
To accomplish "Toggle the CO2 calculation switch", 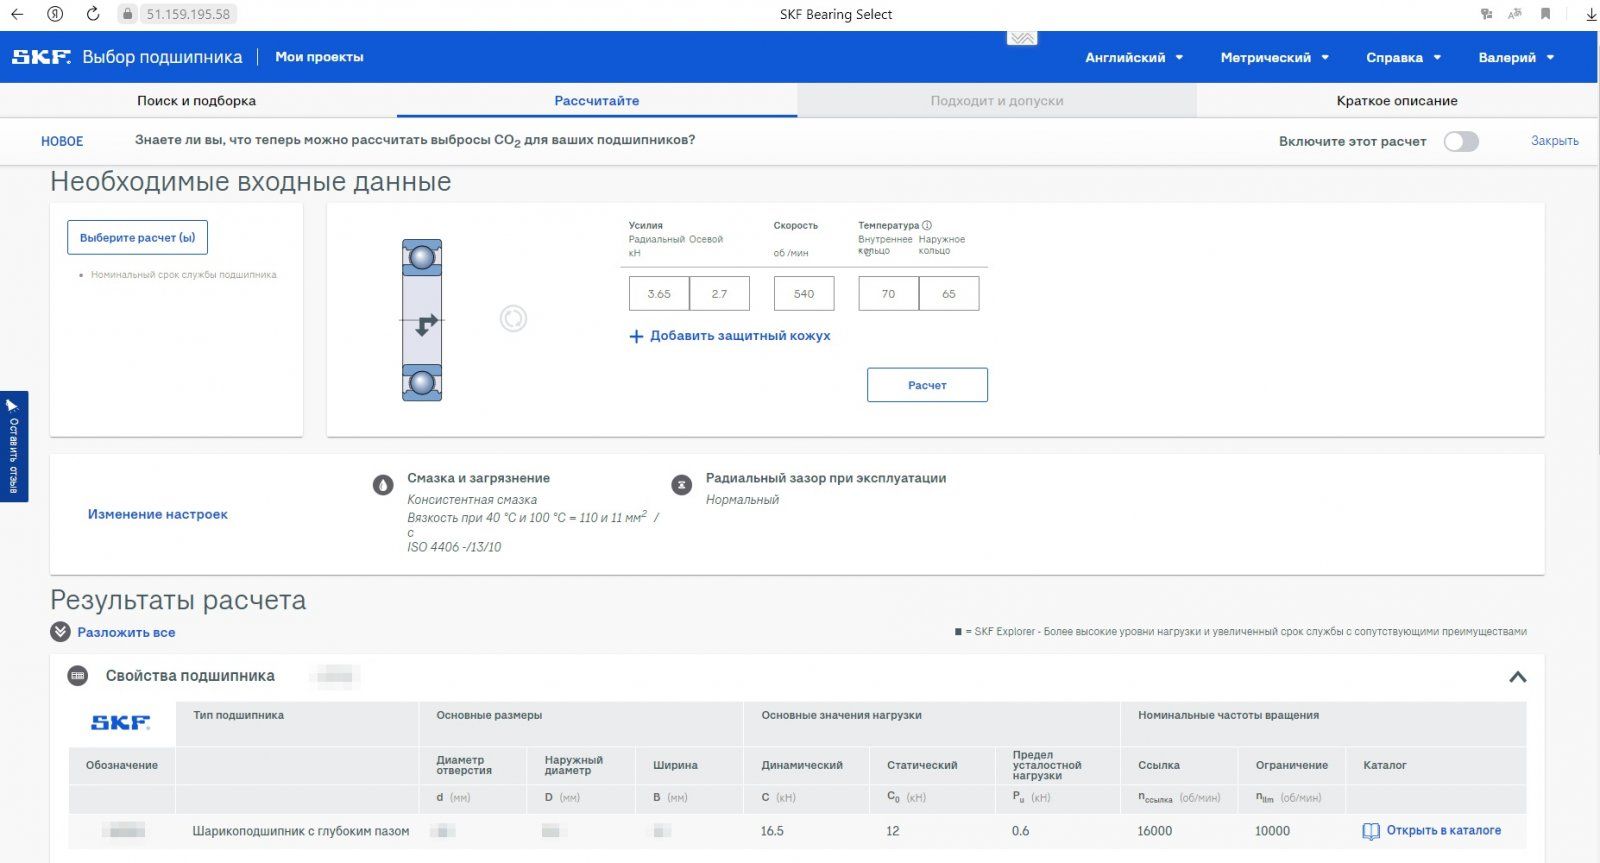I will [1461, 141].
